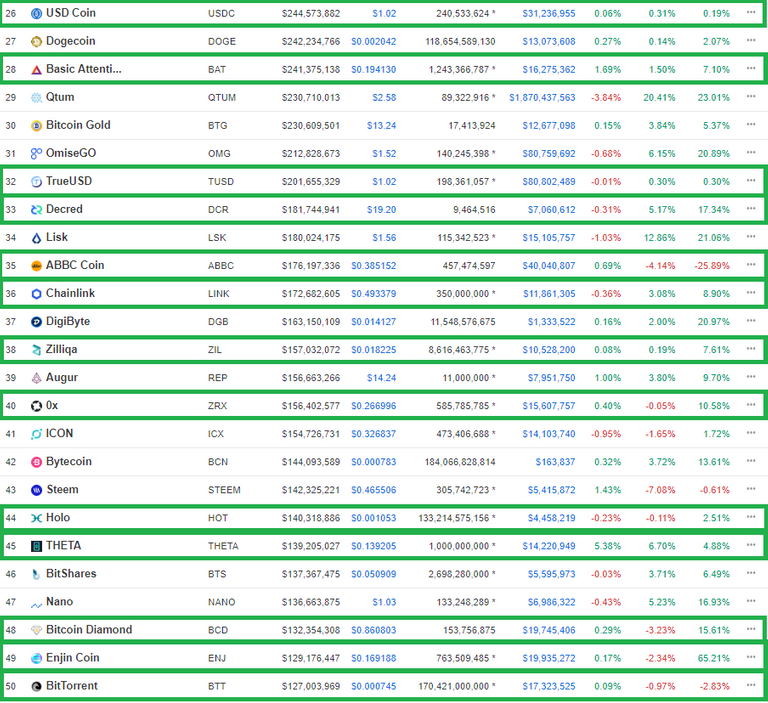The image size is (768, 703).
Task: Click the BitShares logo icon
Action: tap(36, 574)
